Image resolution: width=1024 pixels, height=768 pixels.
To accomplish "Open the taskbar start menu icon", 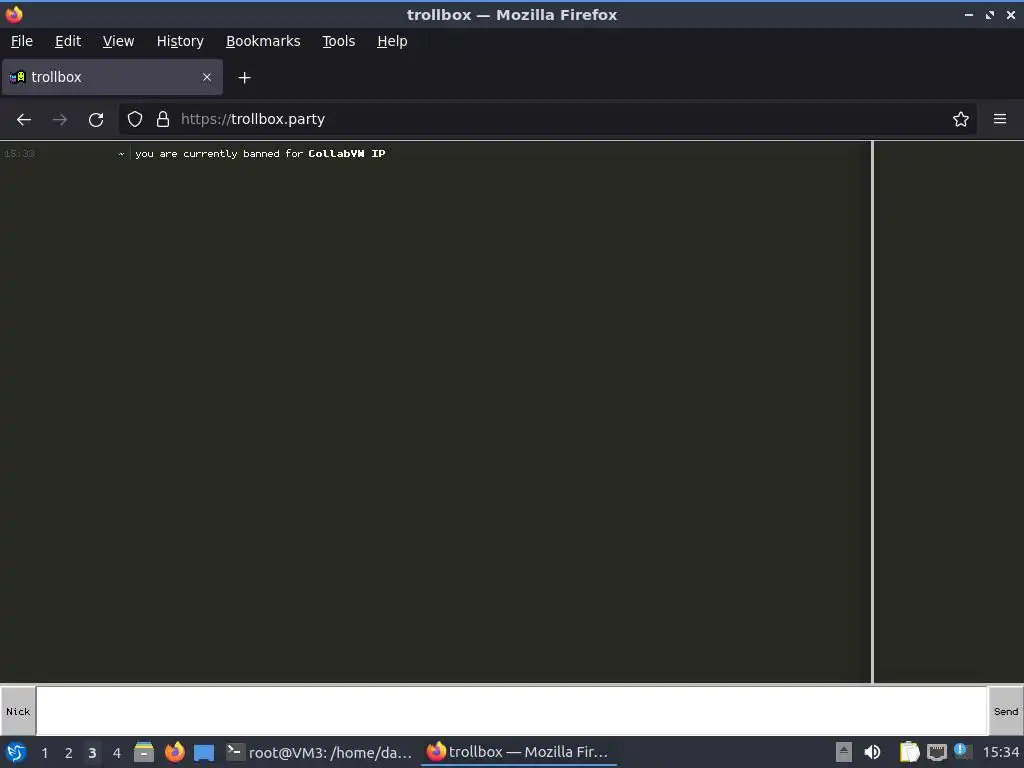I will (16, 752).
